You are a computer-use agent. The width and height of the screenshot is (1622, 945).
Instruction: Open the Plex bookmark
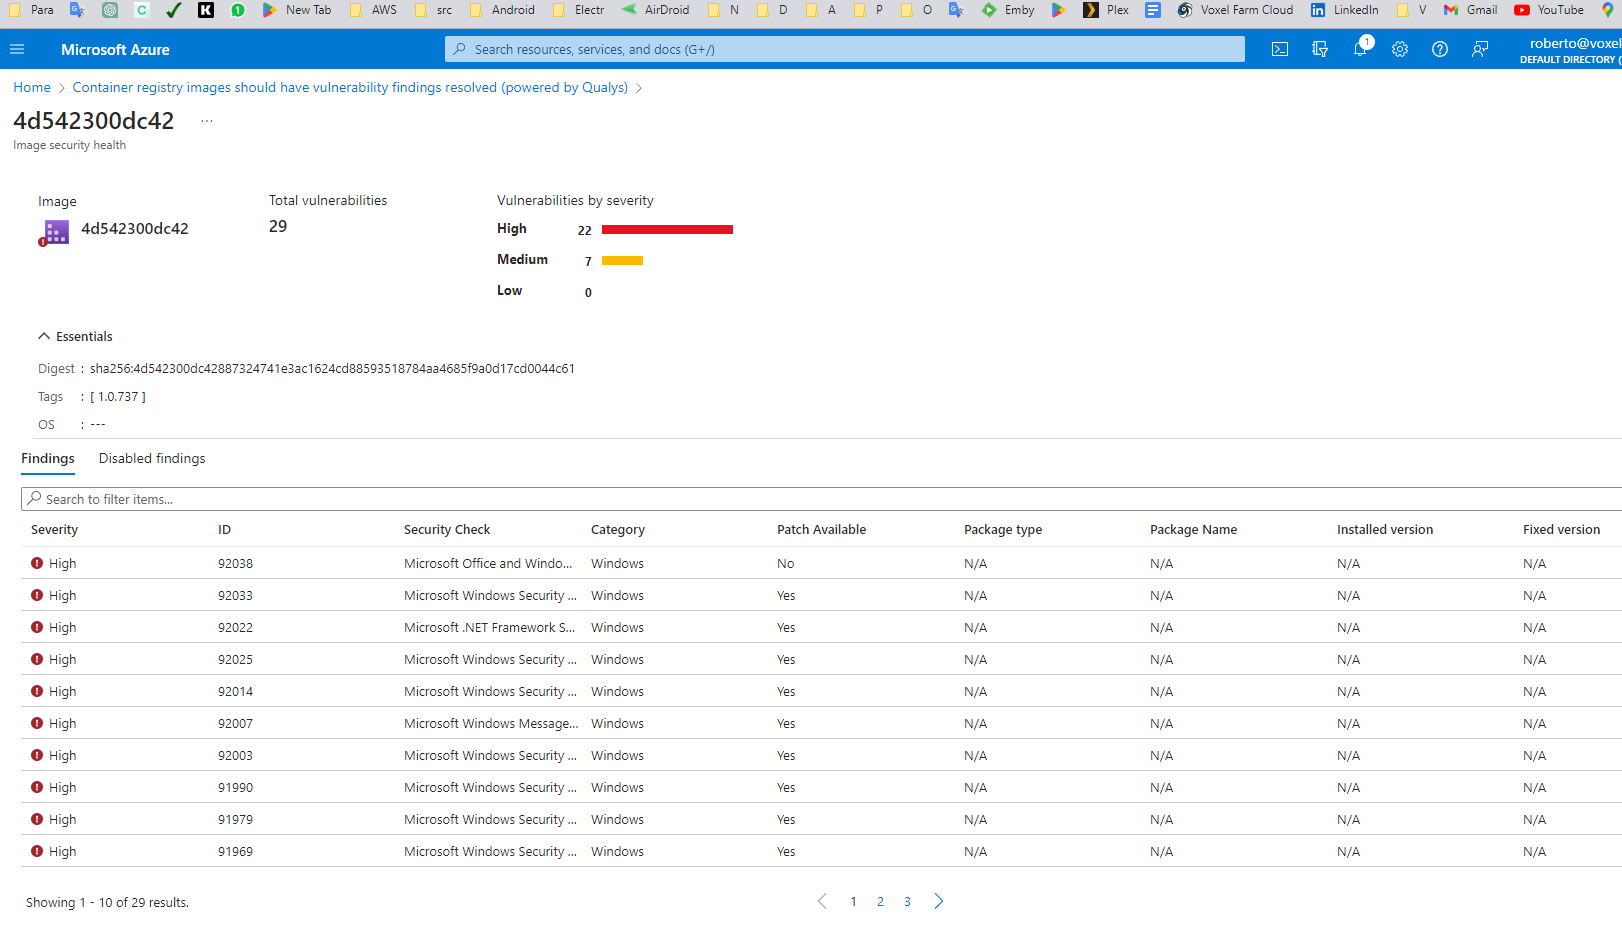(1106, 10)
